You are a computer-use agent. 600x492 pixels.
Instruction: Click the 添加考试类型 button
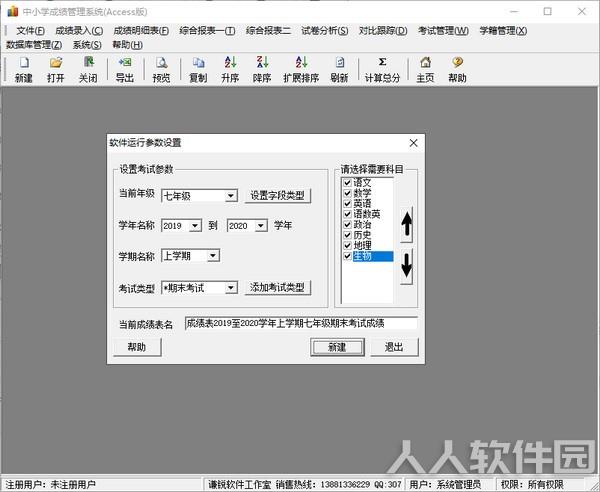[x=277, y=287]
